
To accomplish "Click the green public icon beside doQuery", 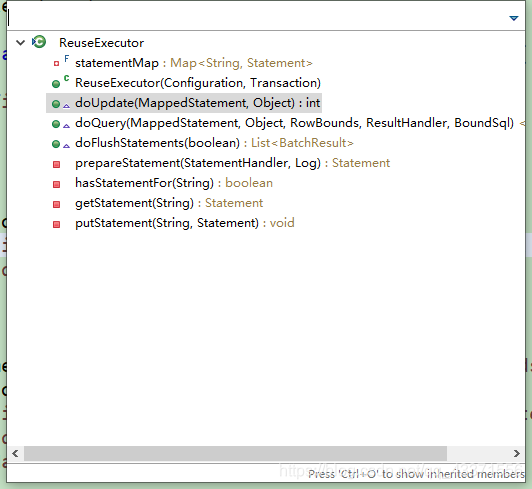I will click(56, 124).
